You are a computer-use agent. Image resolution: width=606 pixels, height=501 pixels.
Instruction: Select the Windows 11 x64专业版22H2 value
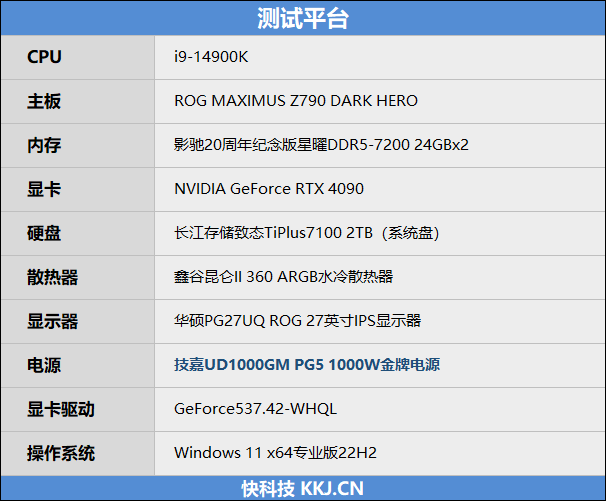click(275, 453)
